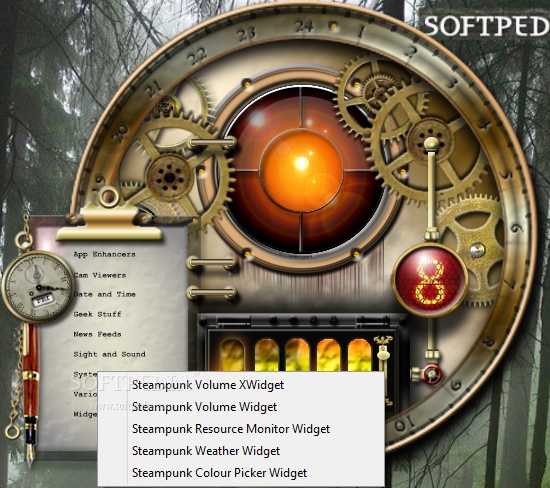Click the rightmost glowing furnace window
This screenshot has width=550, height=488.
pyautogui.click(x=360, y=355)
